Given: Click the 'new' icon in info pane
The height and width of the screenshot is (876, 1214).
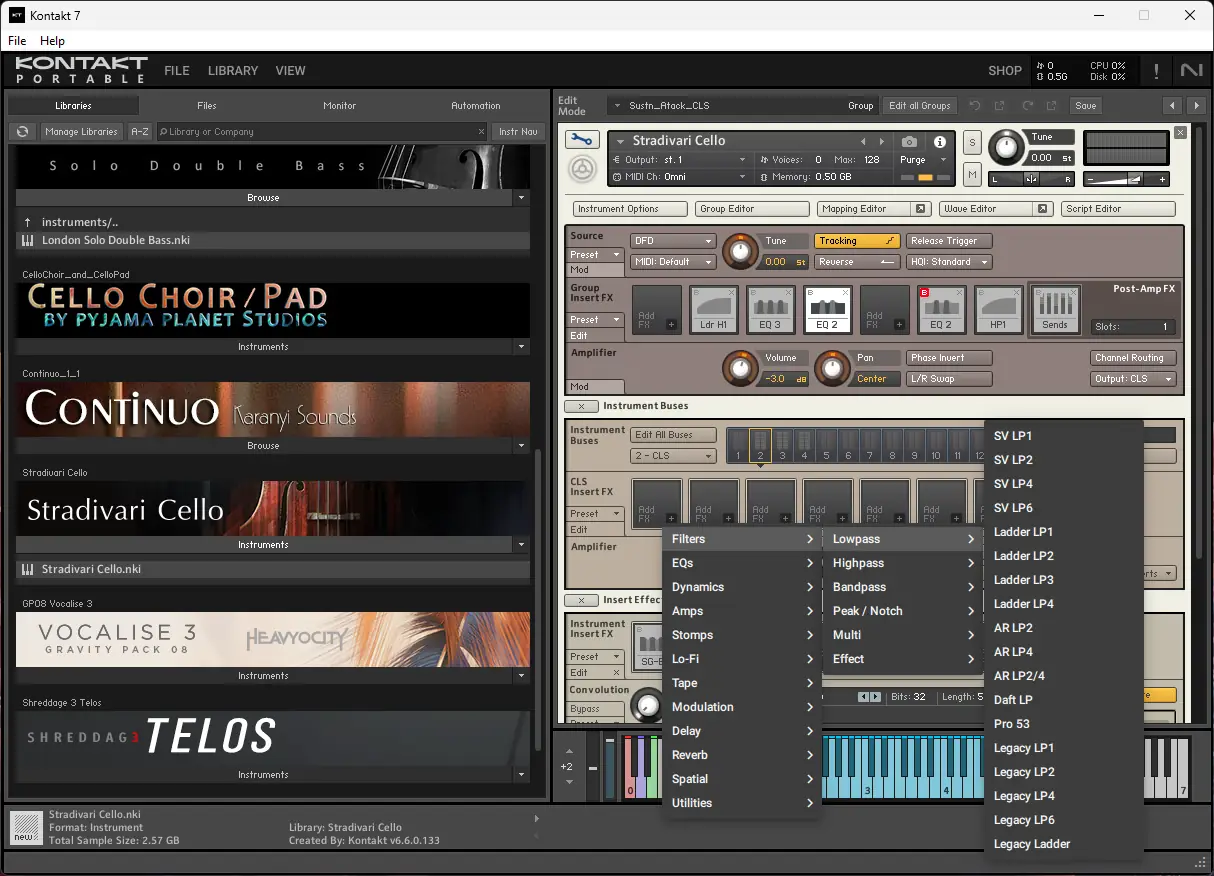Looking at the screenshot, I should click(x=26, y=828).
